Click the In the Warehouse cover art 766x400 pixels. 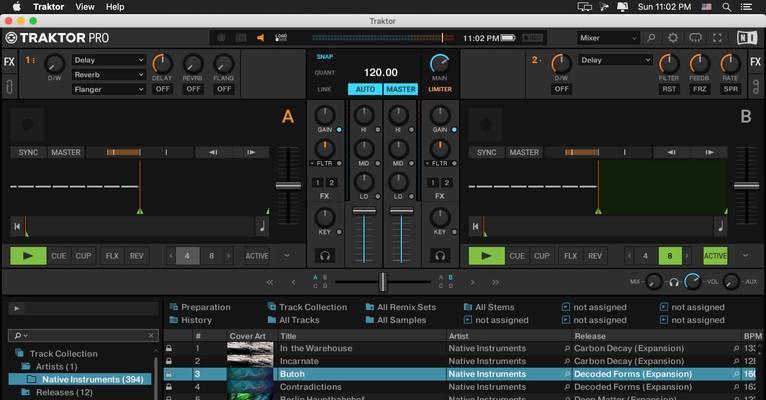[x=250, y=348]
